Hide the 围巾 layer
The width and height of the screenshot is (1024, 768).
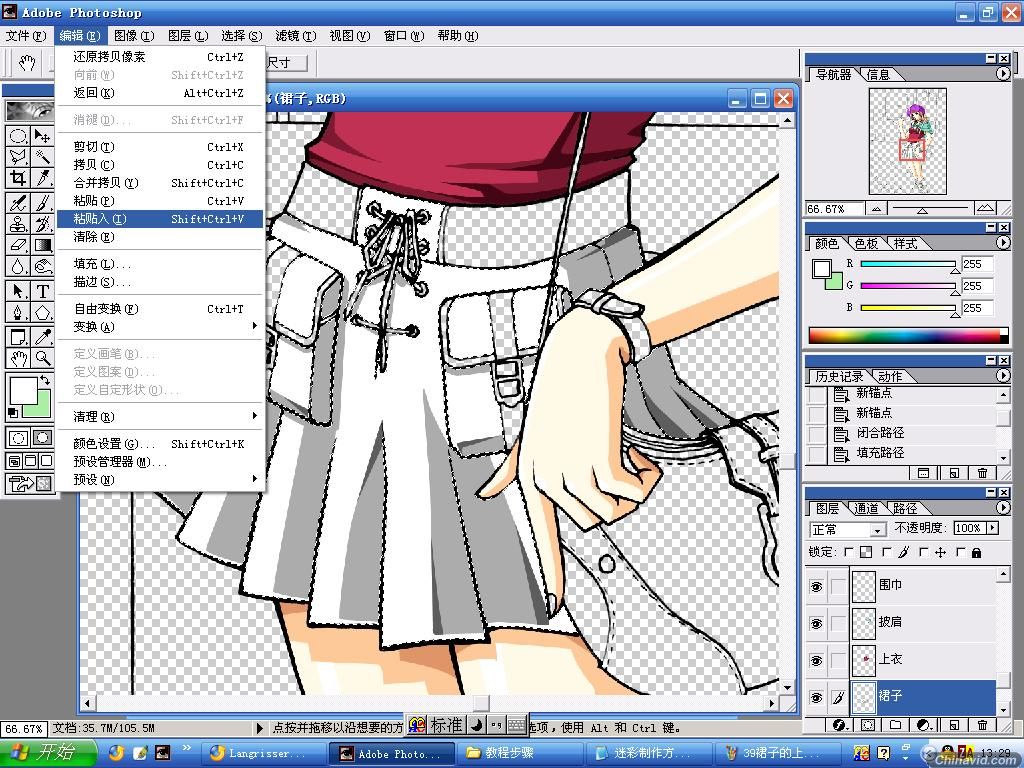pyautogui.click(x=816, y=586)
